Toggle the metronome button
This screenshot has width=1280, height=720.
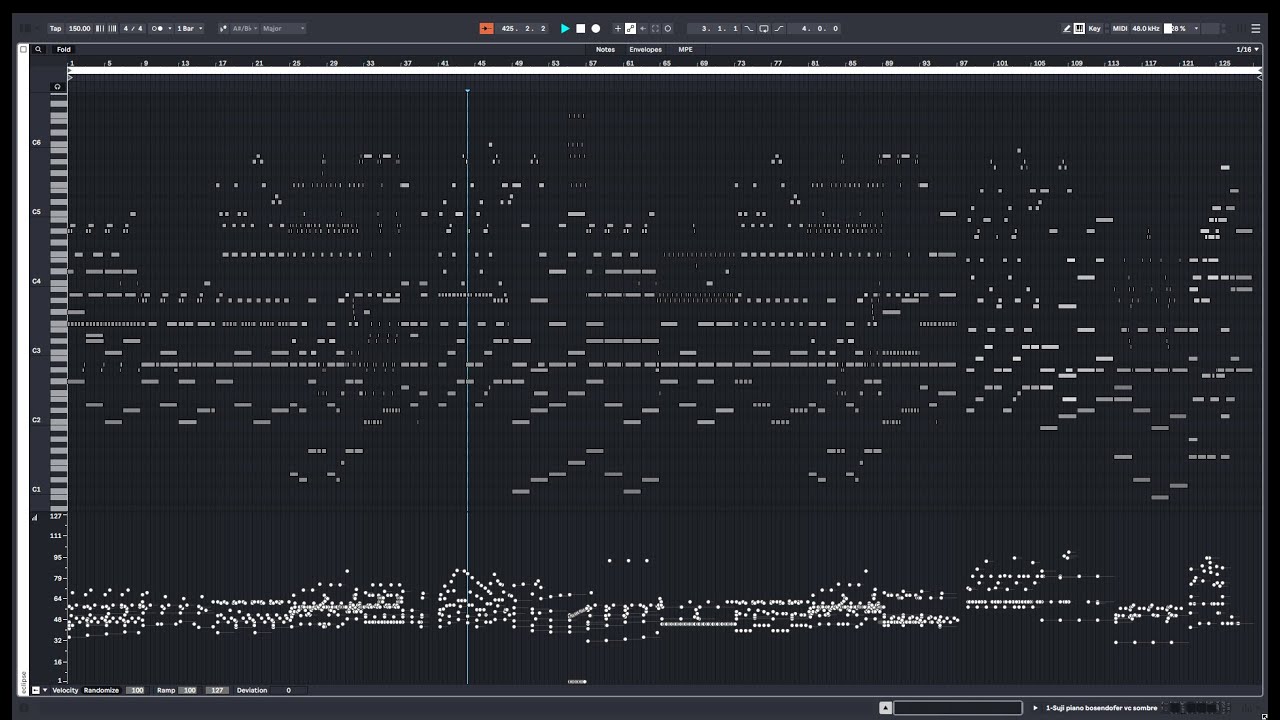point(156,28)
